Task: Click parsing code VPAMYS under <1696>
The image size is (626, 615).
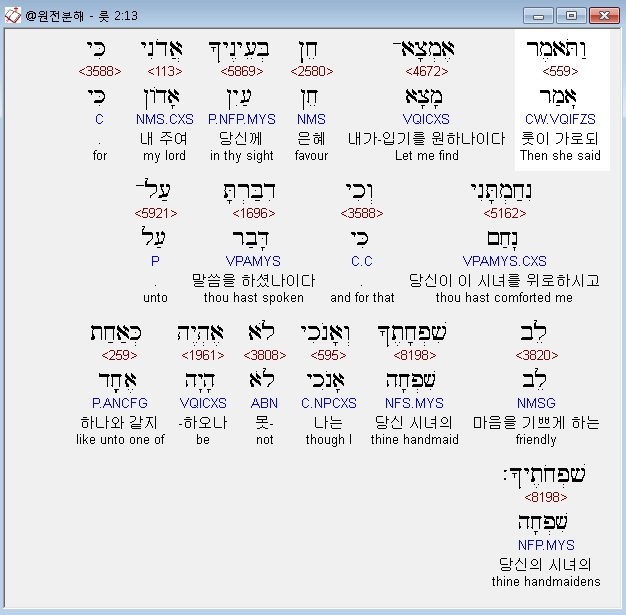Action: coord(253,262)
